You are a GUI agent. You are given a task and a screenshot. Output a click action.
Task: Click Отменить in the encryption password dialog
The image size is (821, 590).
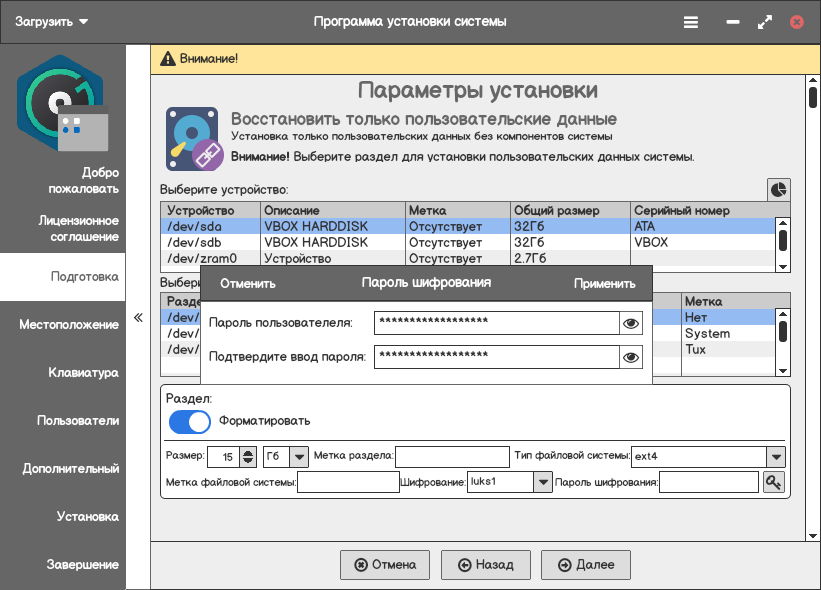pyautogui.click(x=247, y=284)
